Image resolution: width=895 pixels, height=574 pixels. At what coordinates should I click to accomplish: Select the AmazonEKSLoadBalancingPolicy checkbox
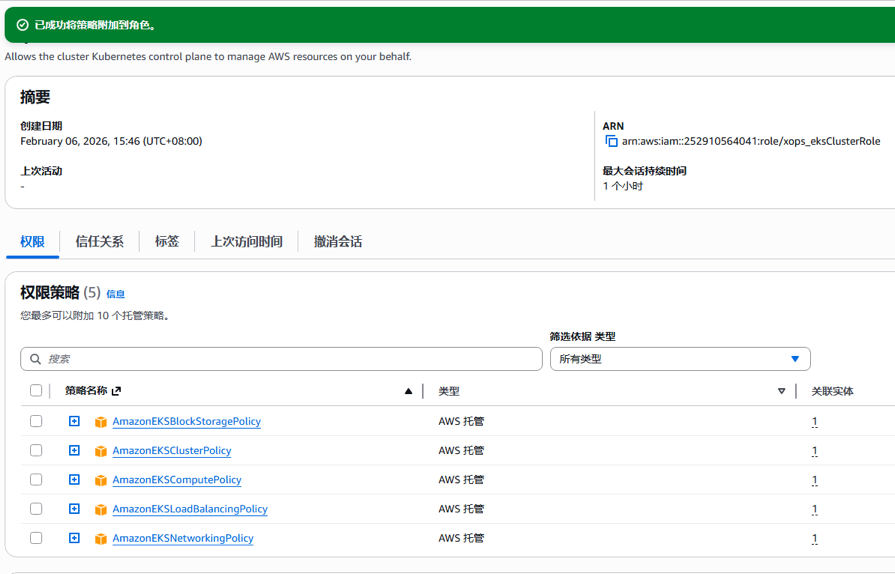tap(36, 509)
